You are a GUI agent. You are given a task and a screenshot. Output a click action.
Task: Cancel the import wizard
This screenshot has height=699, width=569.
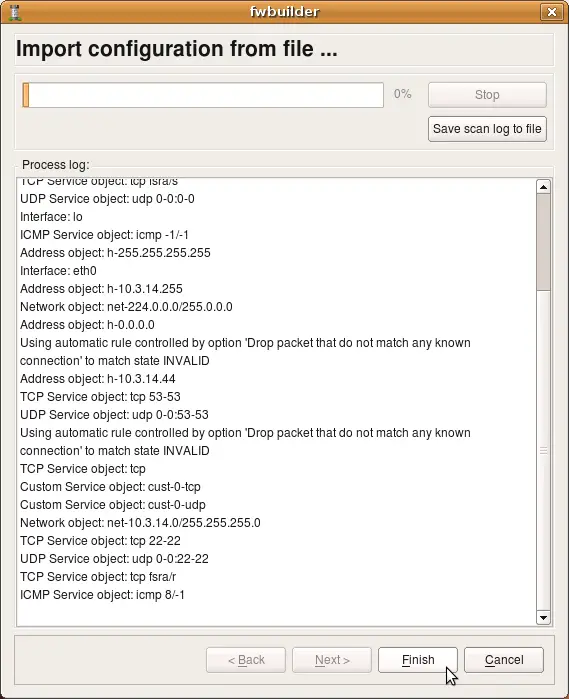coord(504,660)
